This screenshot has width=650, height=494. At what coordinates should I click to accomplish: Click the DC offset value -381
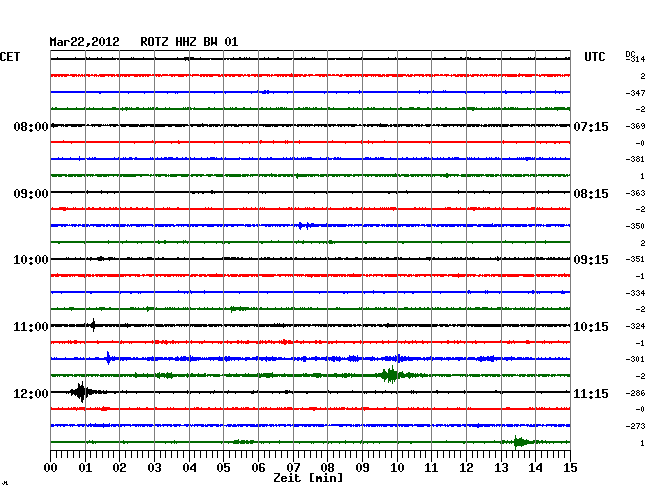point(635,159)
